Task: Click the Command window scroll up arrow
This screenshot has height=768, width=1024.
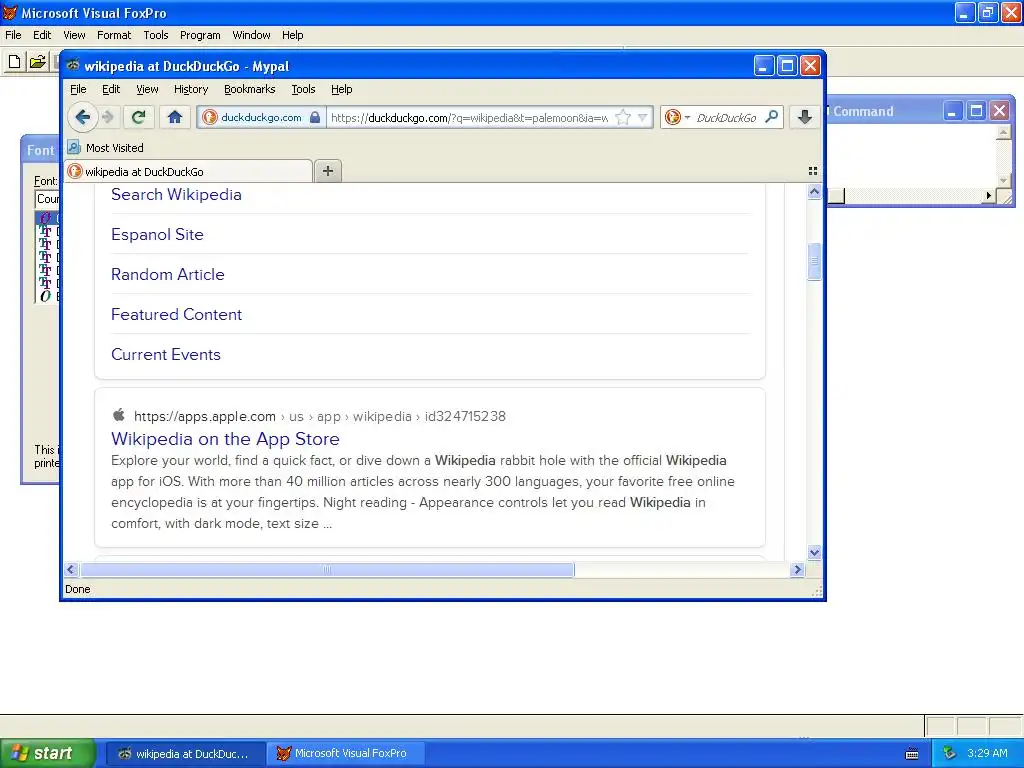Action: pos(1004,132)
